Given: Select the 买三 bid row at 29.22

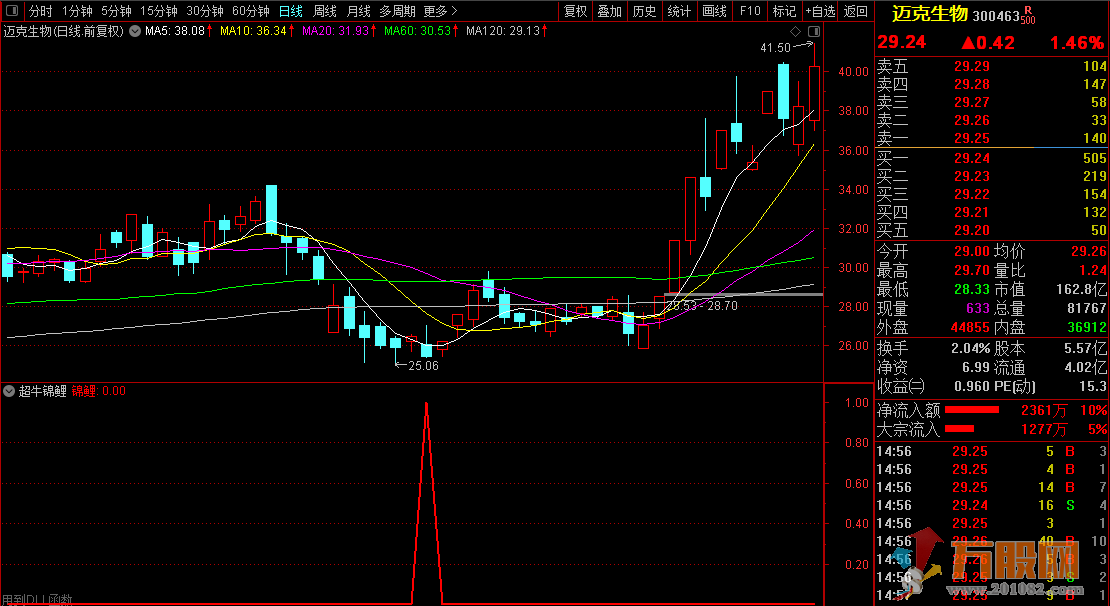Looking at the screenshot, I should click(x=992, y=194).
